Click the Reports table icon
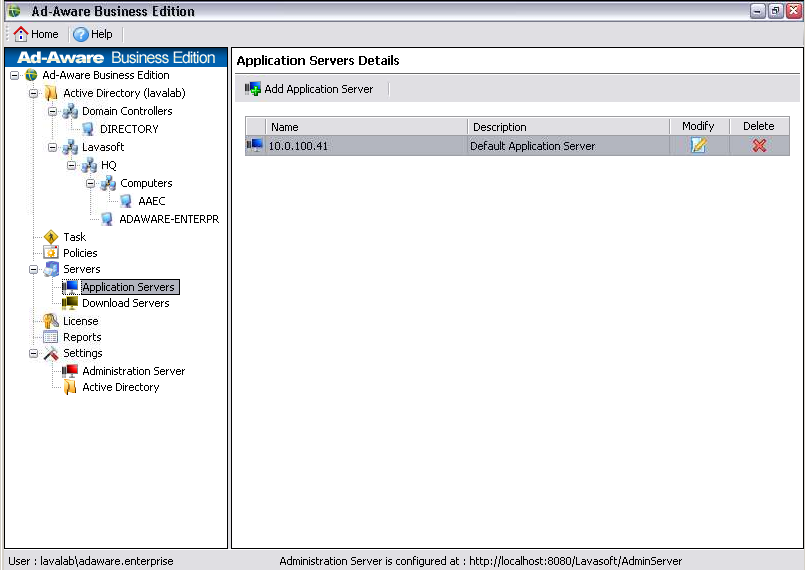This screenshot has width=805, height=570. point(50,337)
